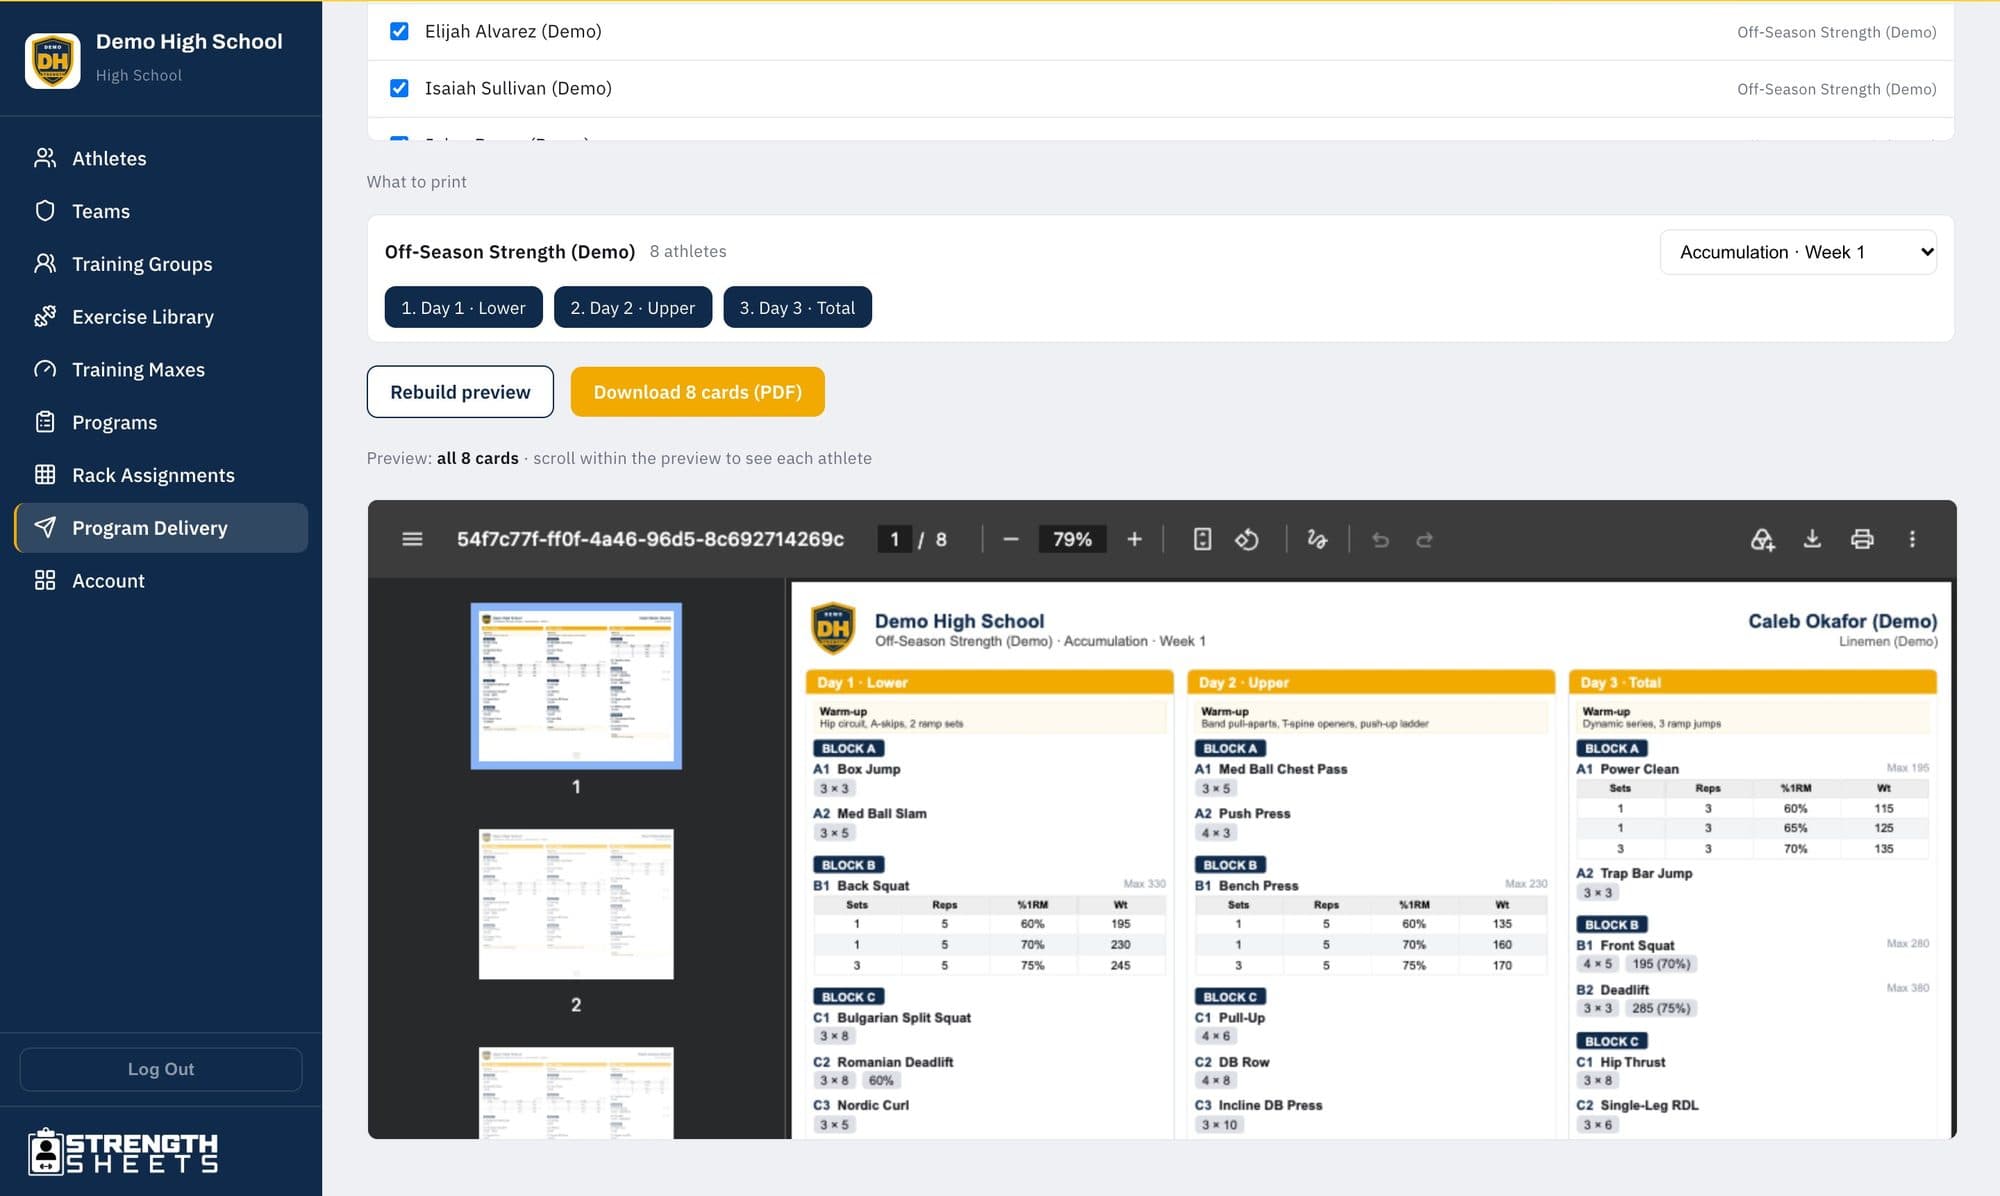Click the Strength Sheets logo
Image resolution: width=2000 pixels, height=1196 pixels.
(x=123, y=1151)
